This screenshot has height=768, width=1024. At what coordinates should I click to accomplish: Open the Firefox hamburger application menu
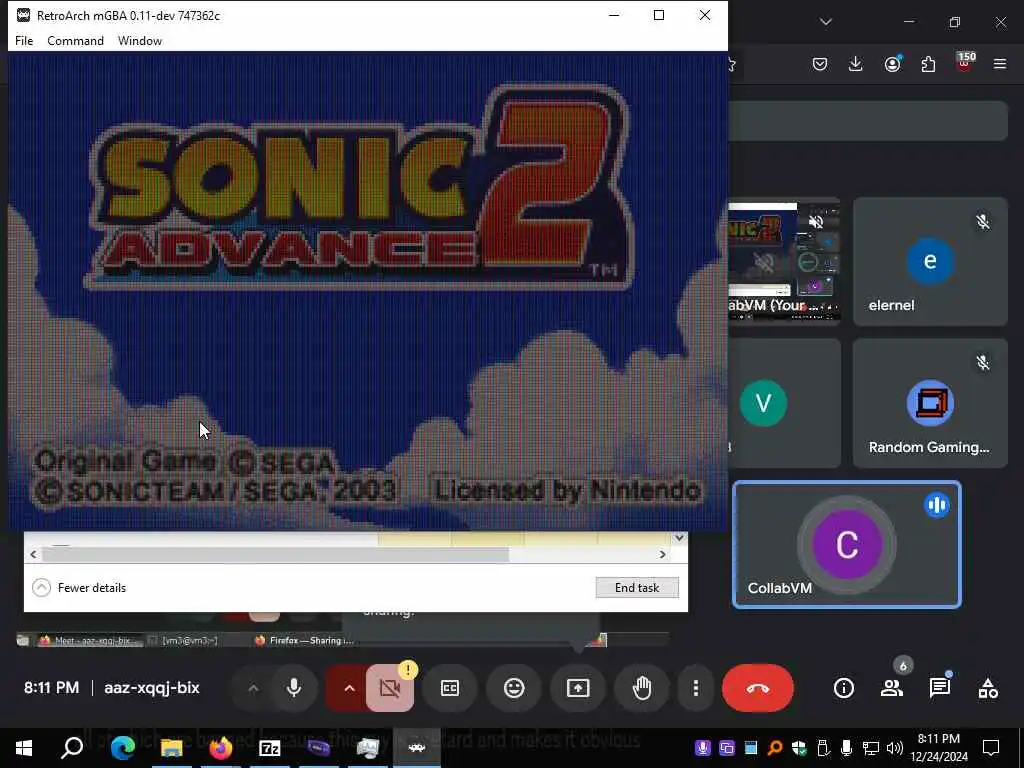[x=1000, y=64]
